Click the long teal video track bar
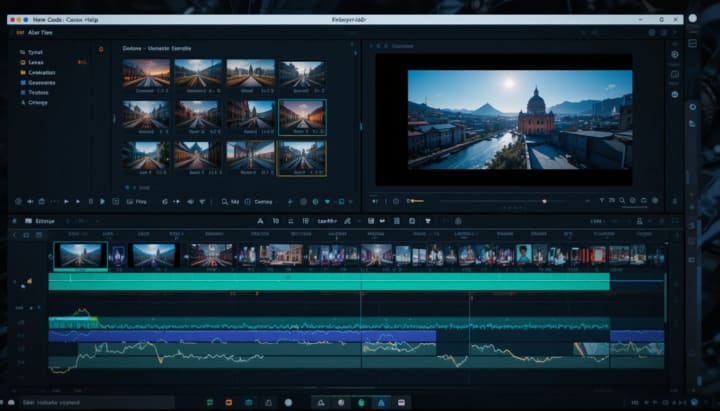 (x=329, y=282)
